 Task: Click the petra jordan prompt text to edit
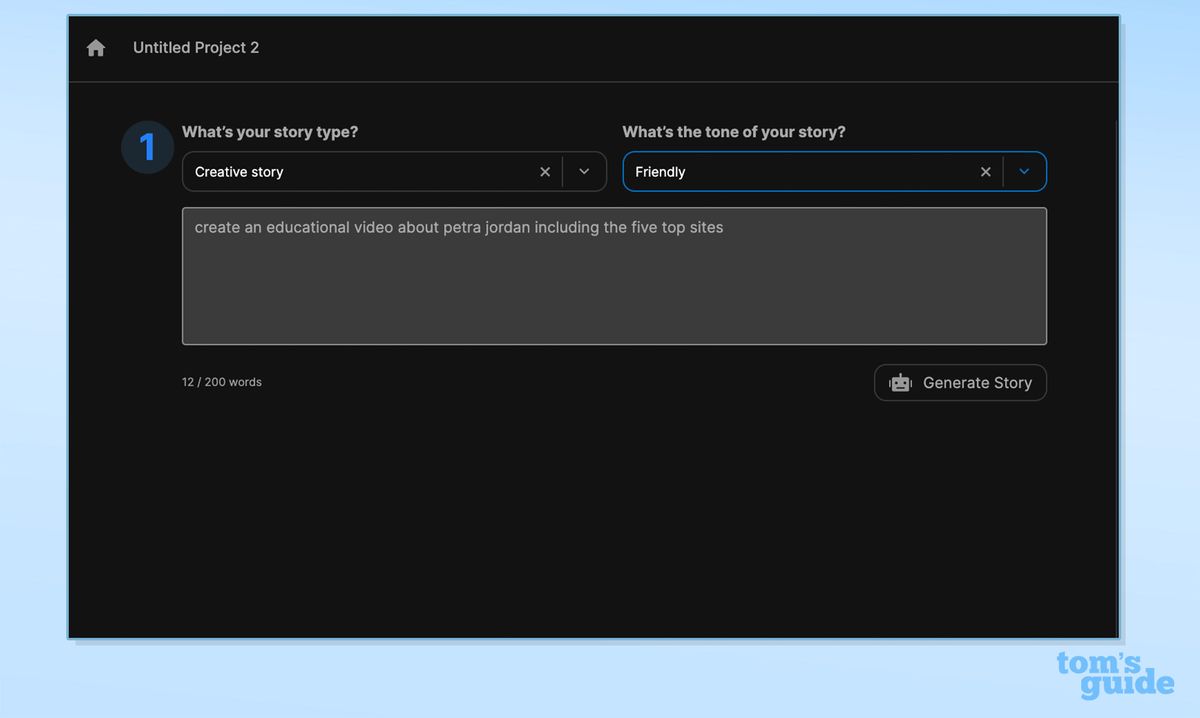click(457, 227)
